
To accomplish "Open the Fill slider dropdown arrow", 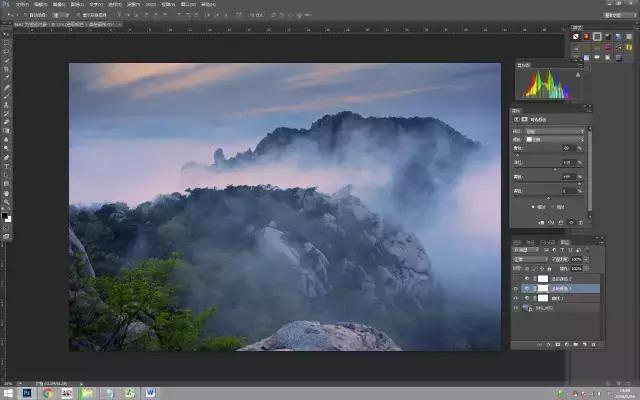I will (586, 269).
